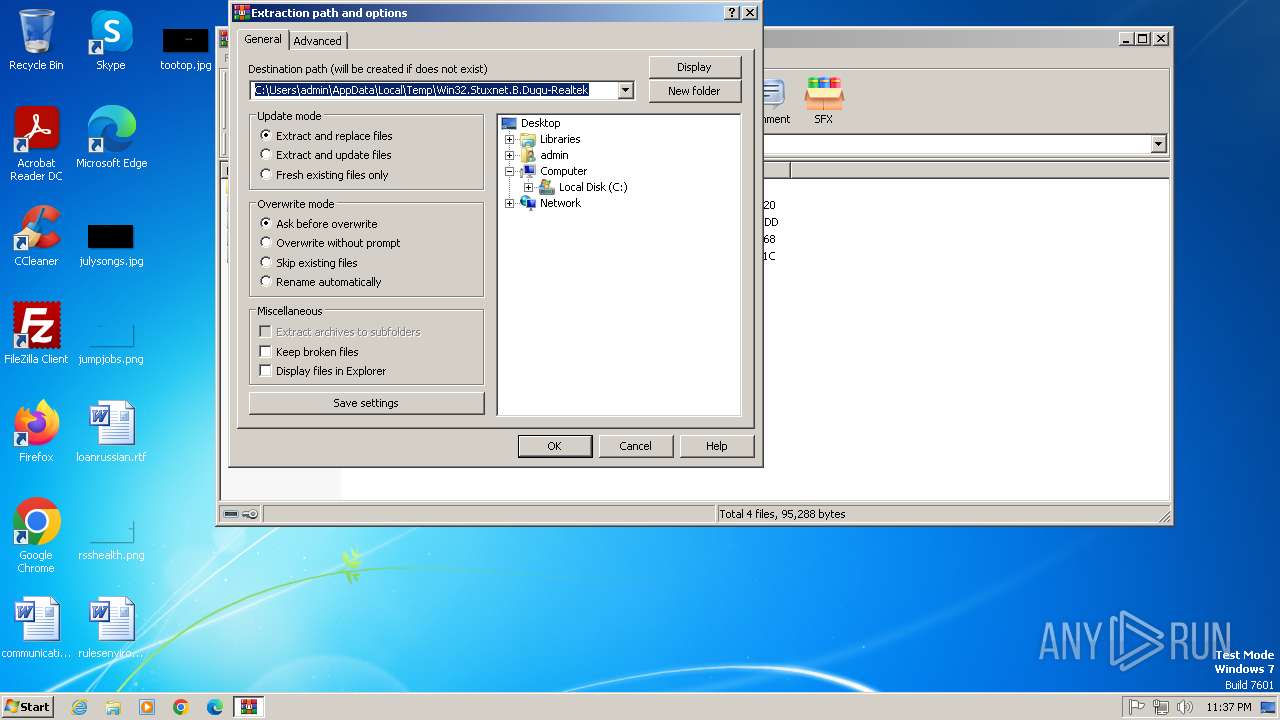Click the taskbar clock showing 11:37 PM
Image resolution: width=1280 pixels, height=720 pixels.
pyautogui.click(x=1228, y=707)
